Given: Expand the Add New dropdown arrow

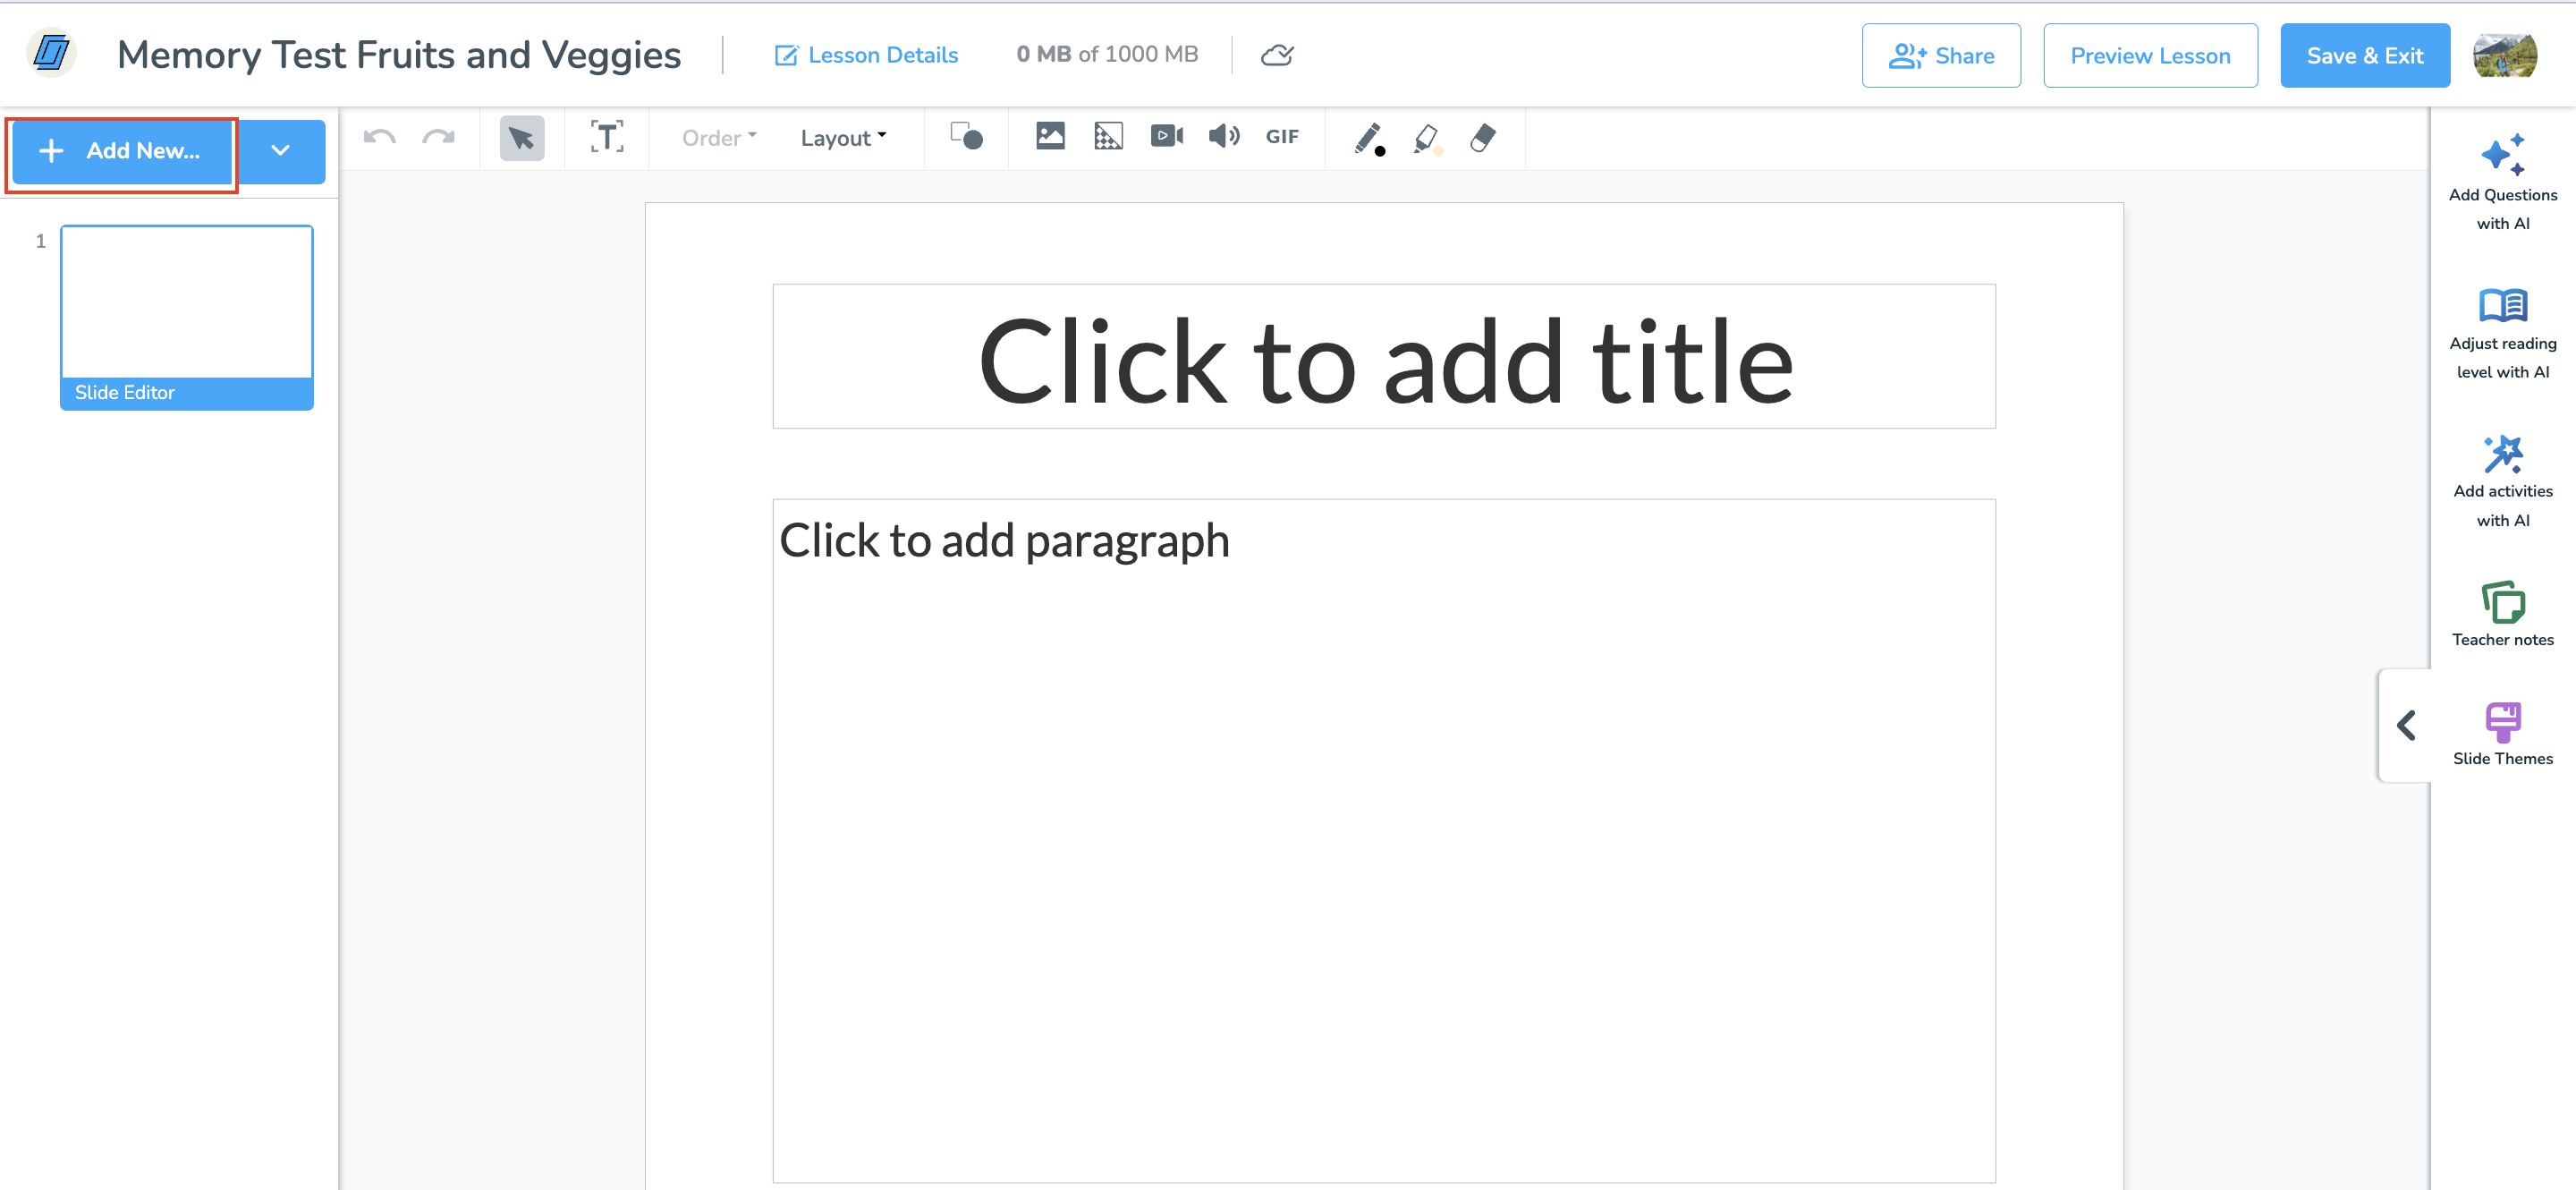Looking at the screenshot, I should (281, 151).
